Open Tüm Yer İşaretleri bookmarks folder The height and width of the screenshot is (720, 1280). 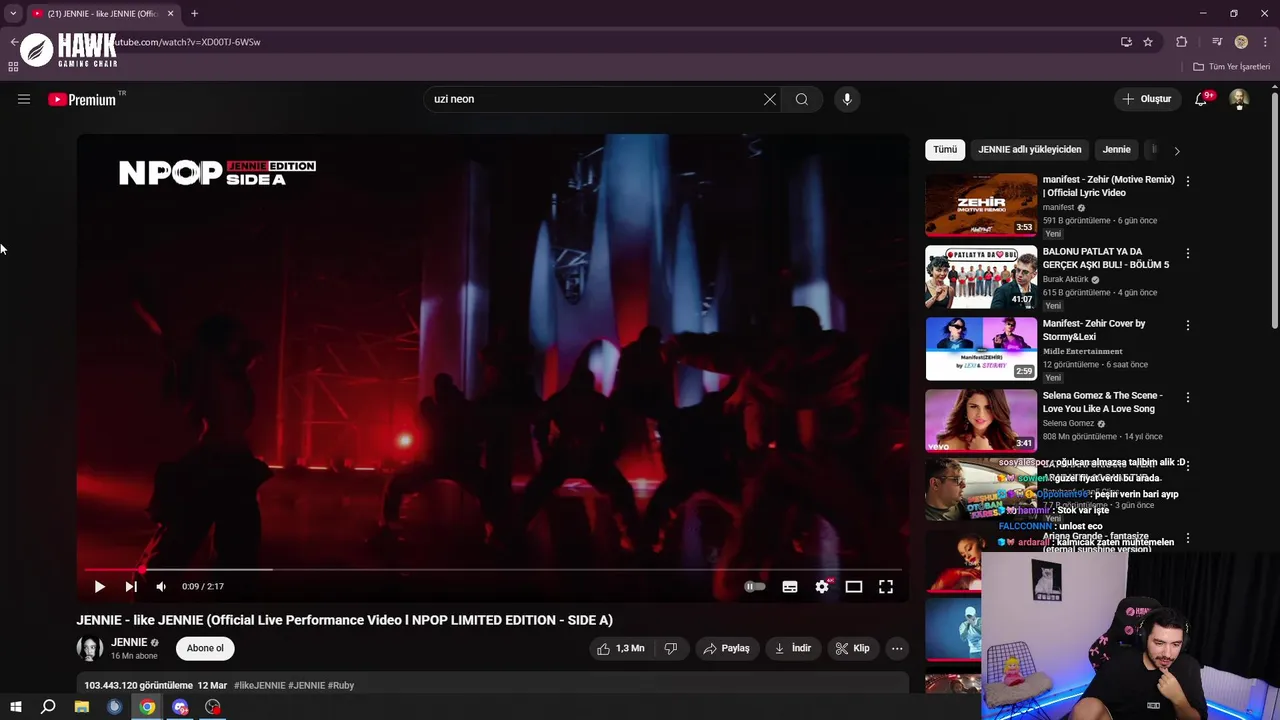click(1232, 67)
